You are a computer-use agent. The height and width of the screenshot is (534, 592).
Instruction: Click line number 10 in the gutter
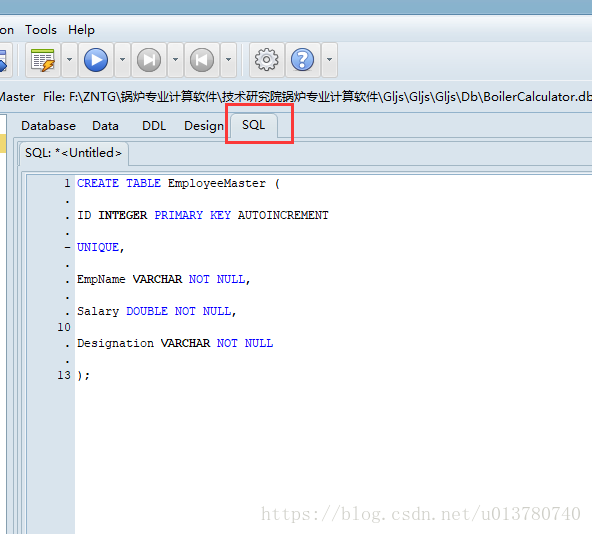coord(64,327)
